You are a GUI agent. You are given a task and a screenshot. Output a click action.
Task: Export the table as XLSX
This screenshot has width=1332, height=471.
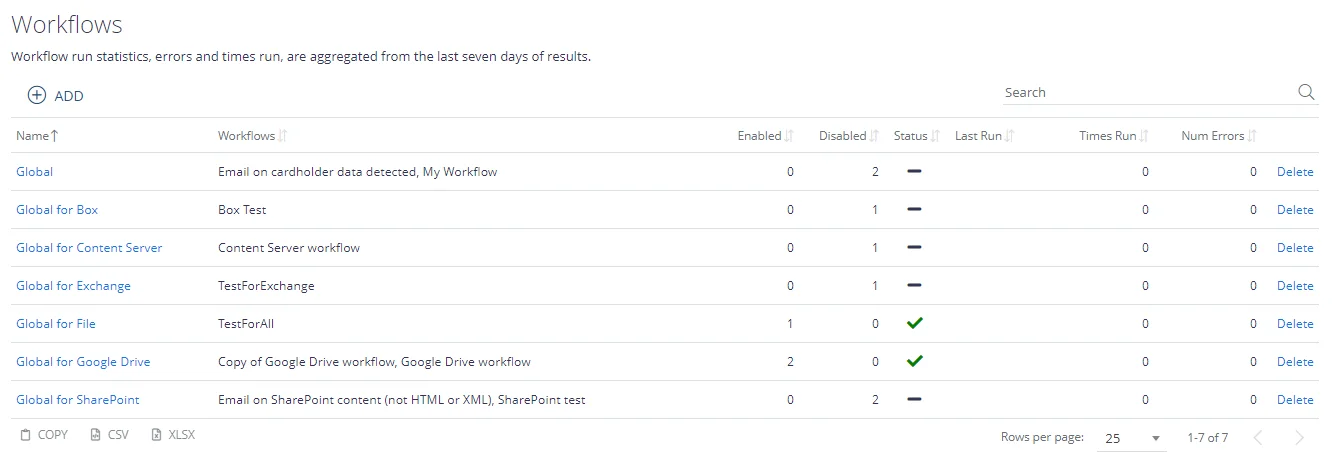[x=173, y=435]
